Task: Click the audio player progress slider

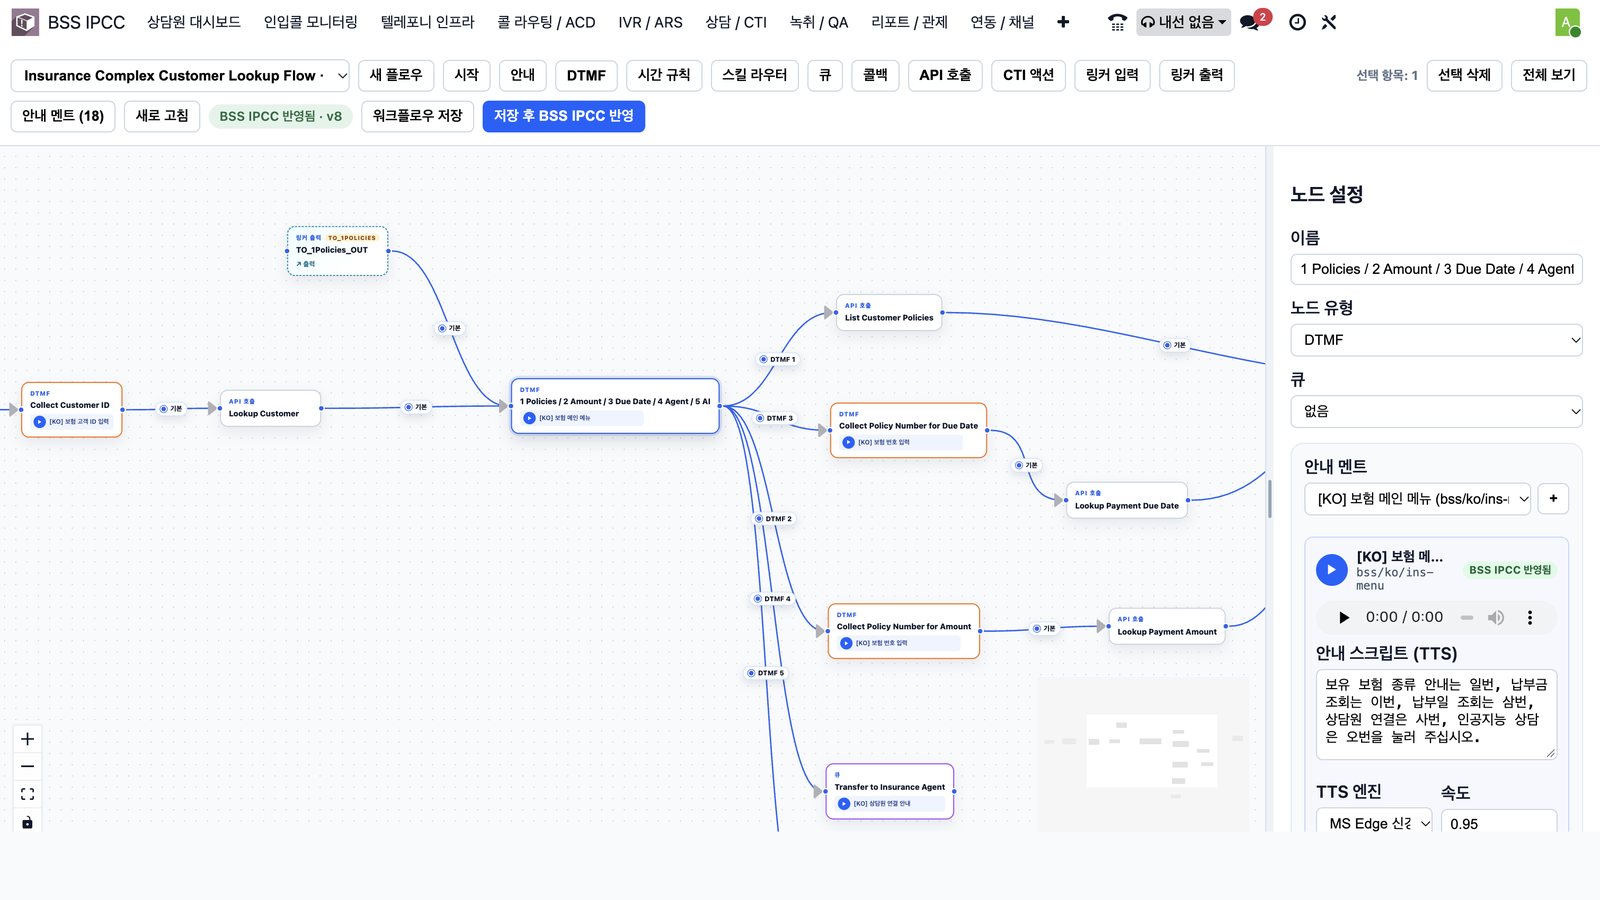Action: click(x=1466, y=618)
